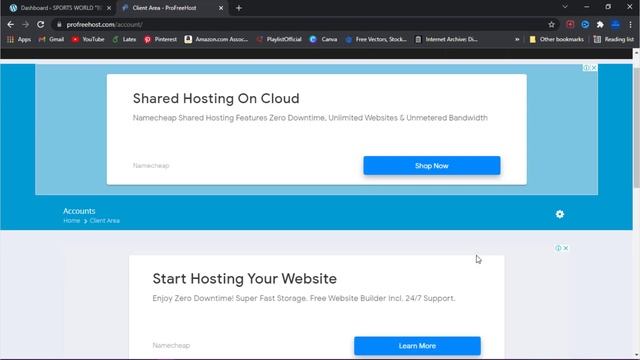Open the Extensions puzzle icon
Screen dimensions: 640x360
pyautogui.click(x=600, y=24)
